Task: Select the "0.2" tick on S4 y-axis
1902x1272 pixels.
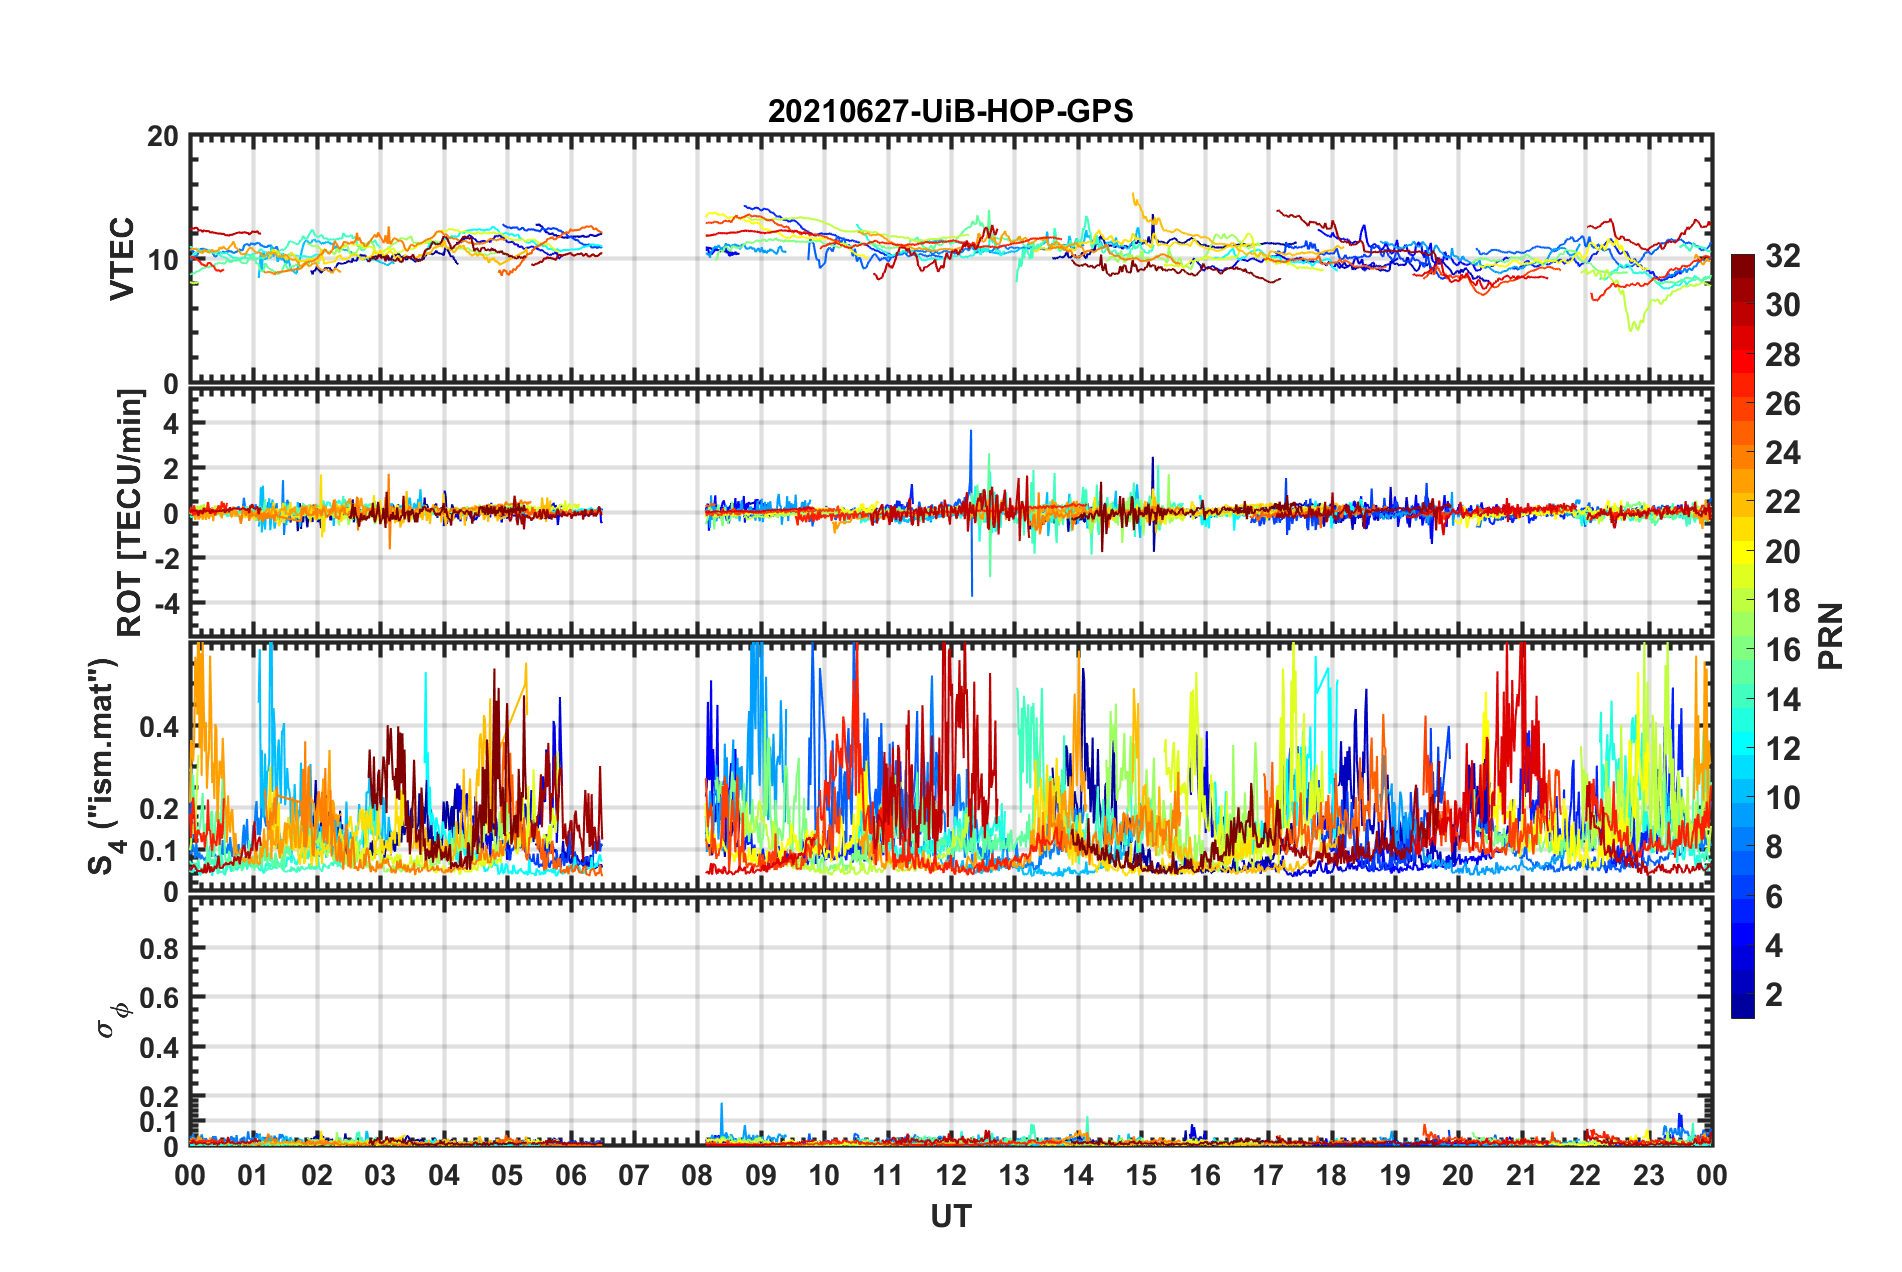Action: (x=159, y=809)
